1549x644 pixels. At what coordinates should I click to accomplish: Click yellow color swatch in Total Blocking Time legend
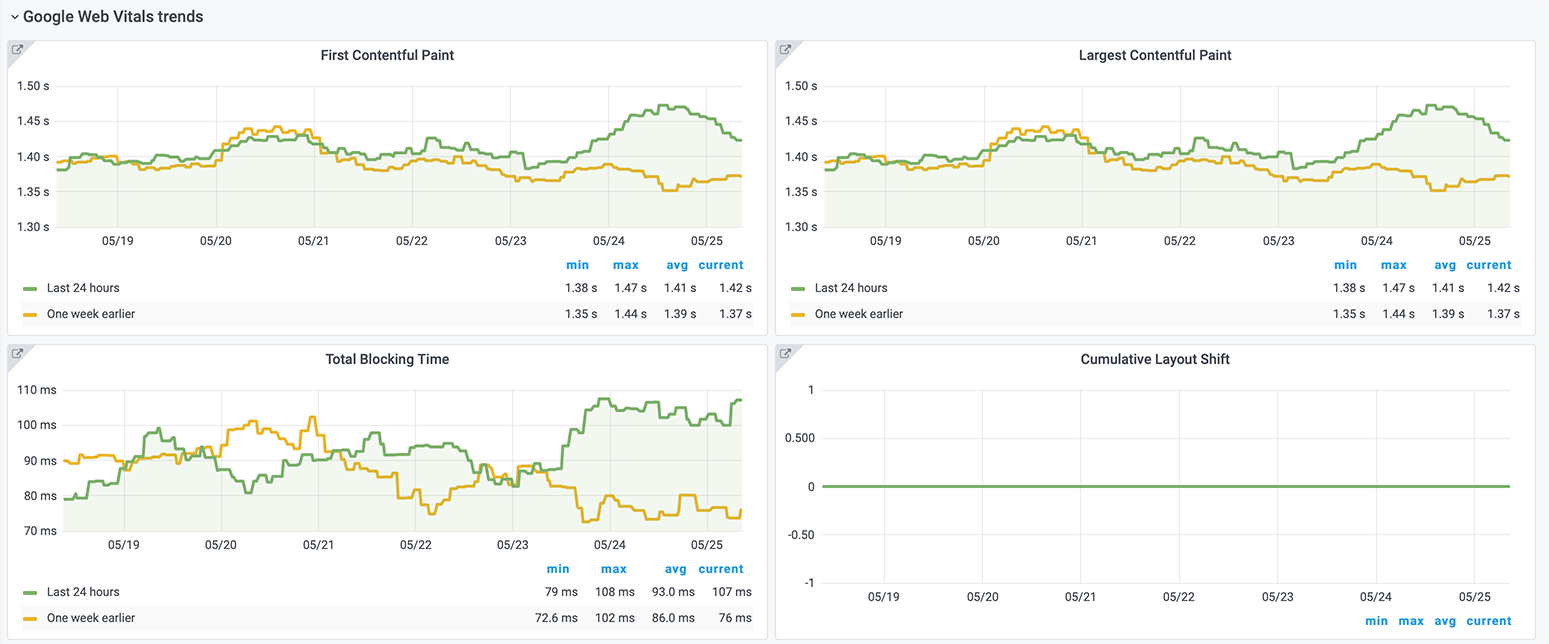click(30, 618)
